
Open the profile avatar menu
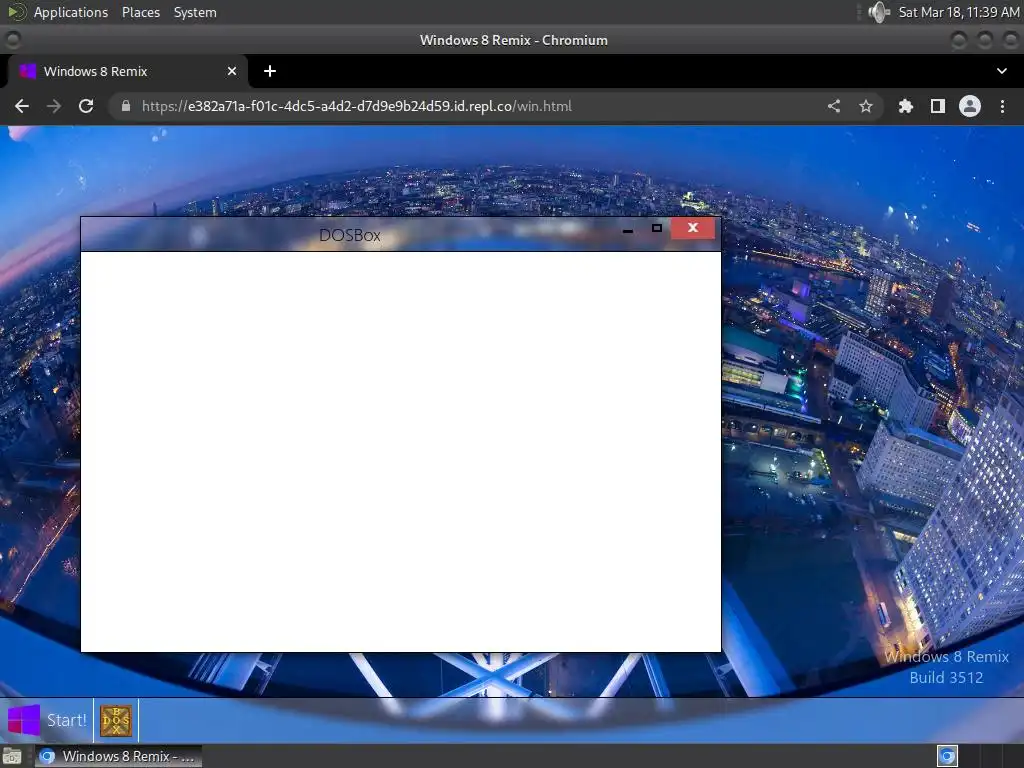970,106
